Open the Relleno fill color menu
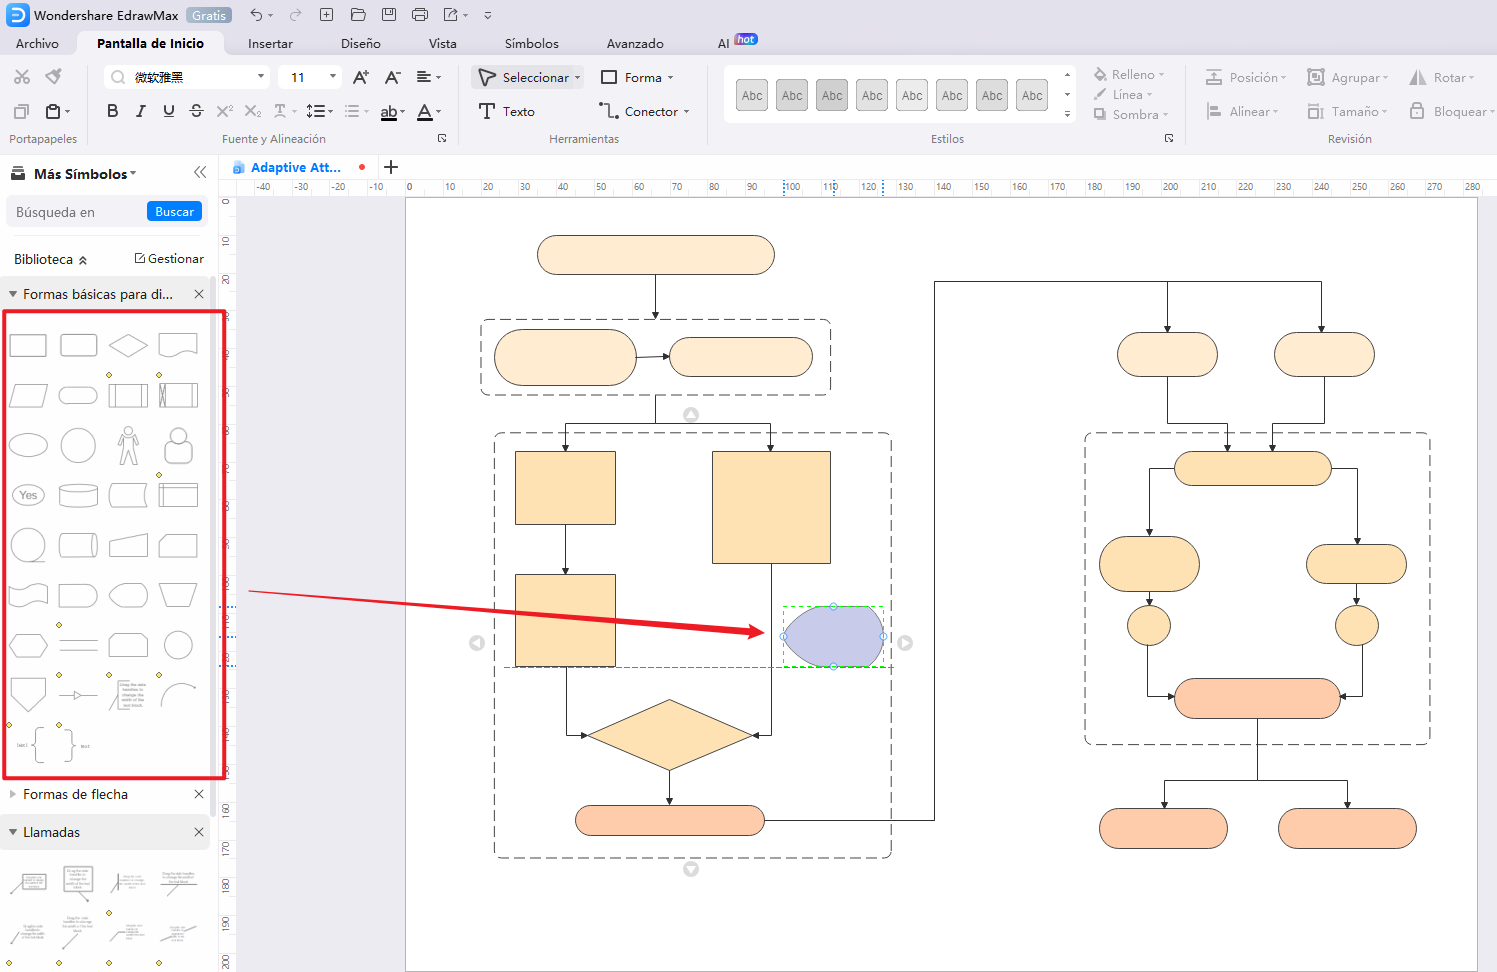The width and height of the screenshot is (1497, 972). [x=1129, y=74]
